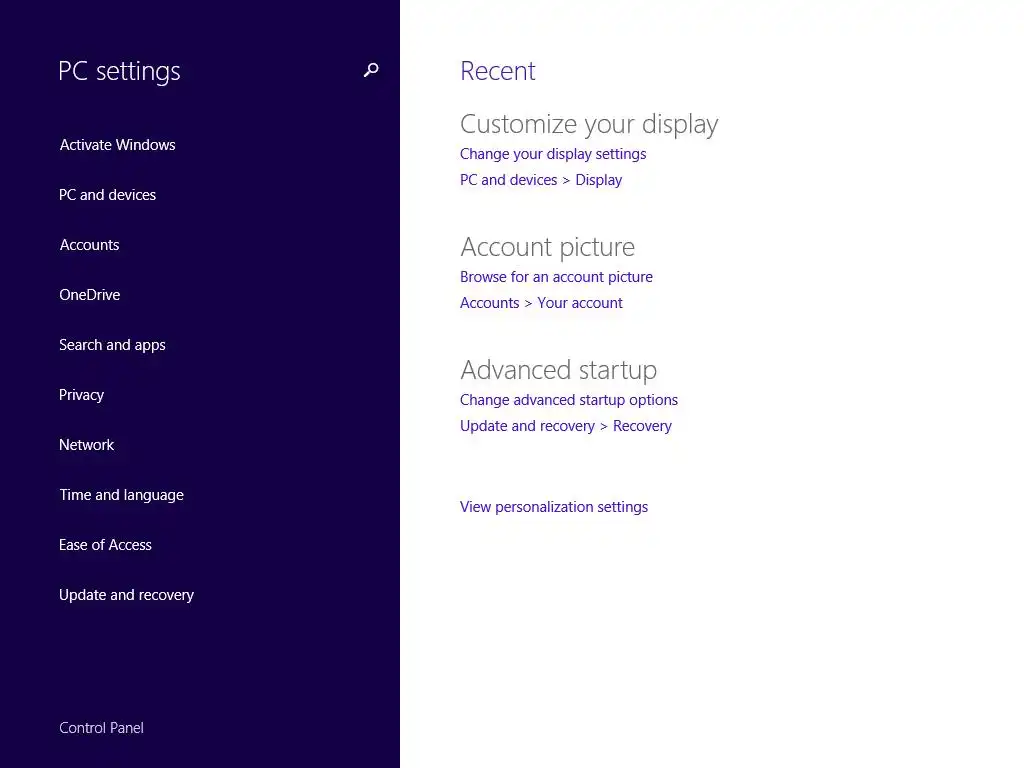Click Browse for an account picture
The width and height of the screenshot is (1024, 768).
556,277
